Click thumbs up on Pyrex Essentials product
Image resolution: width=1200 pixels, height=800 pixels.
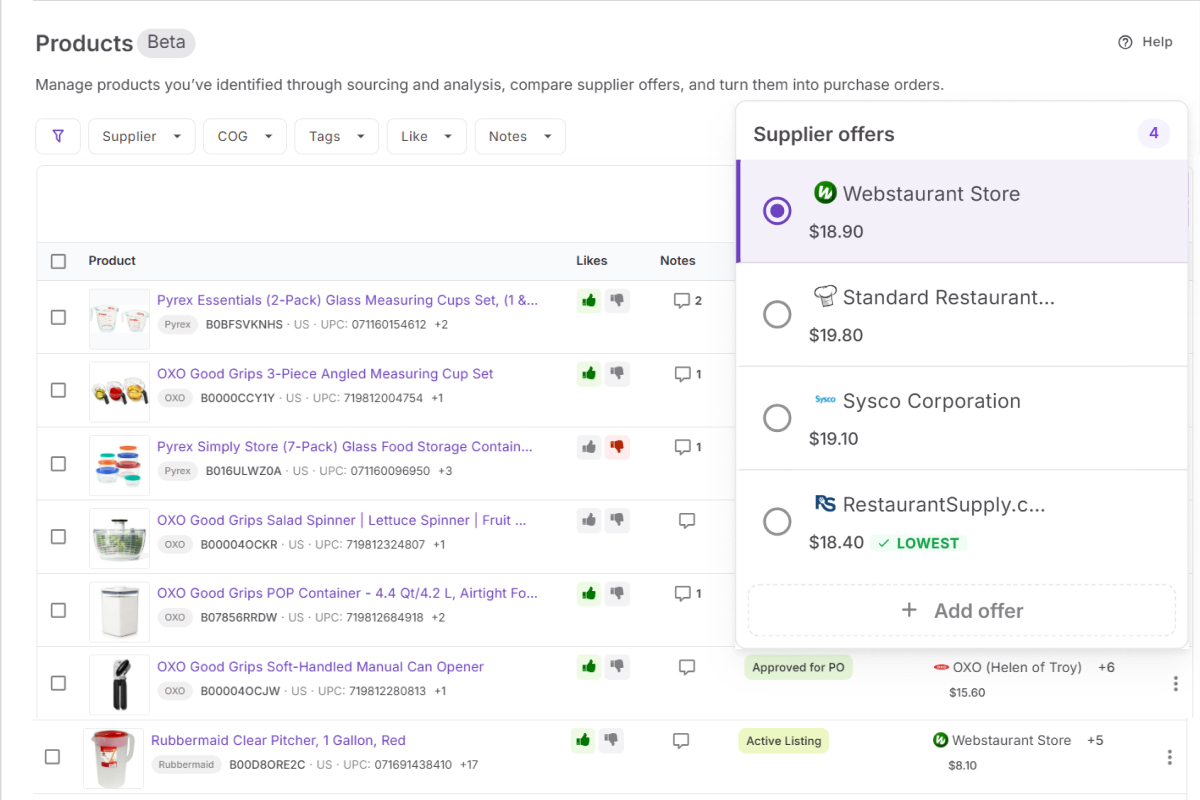click(589, 300)
